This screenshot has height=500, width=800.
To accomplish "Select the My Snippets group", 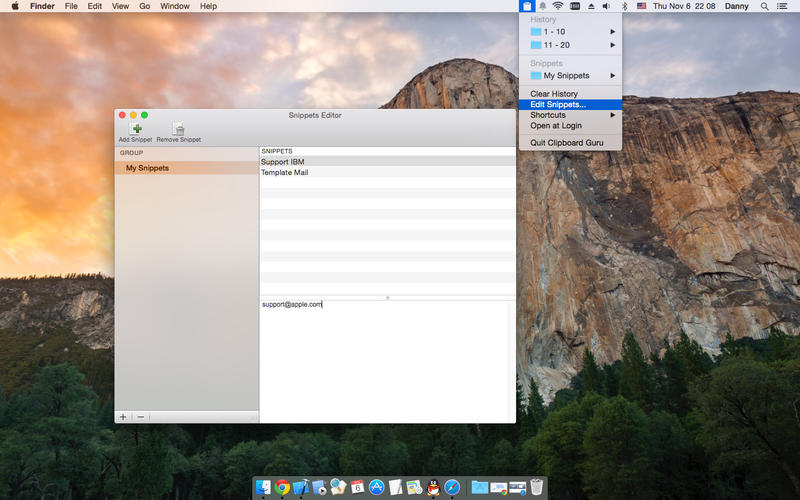I will tap(187, 168).
